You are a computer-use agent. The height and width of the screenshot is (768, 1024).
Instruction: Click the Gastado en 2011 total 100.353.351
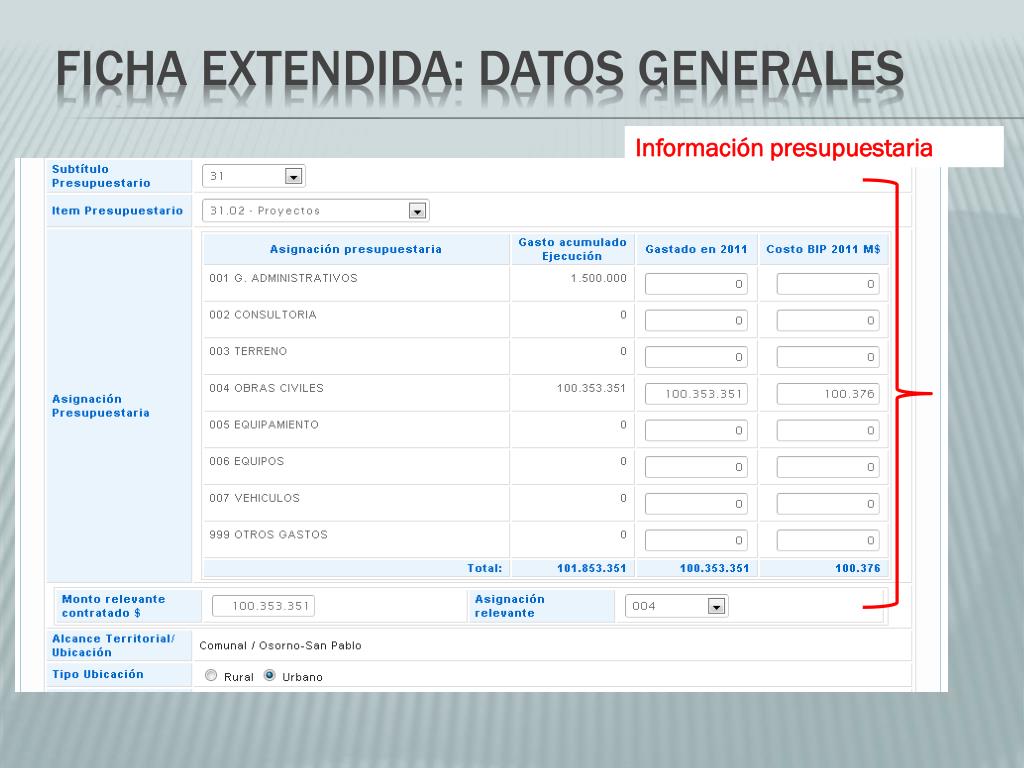pyautogui.click(x=714, y=568)
